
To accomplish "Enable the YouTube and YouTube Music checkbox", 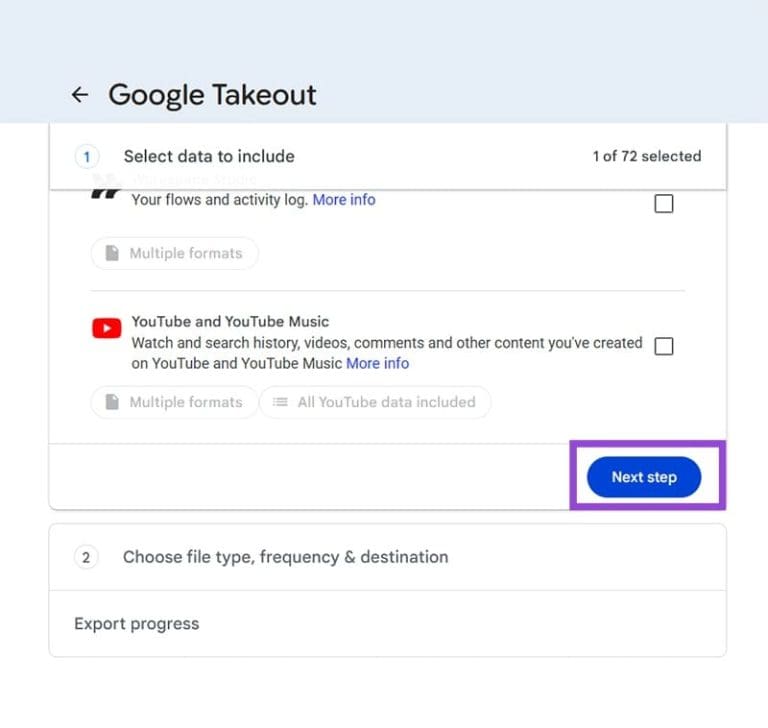I will coord(663,346).
